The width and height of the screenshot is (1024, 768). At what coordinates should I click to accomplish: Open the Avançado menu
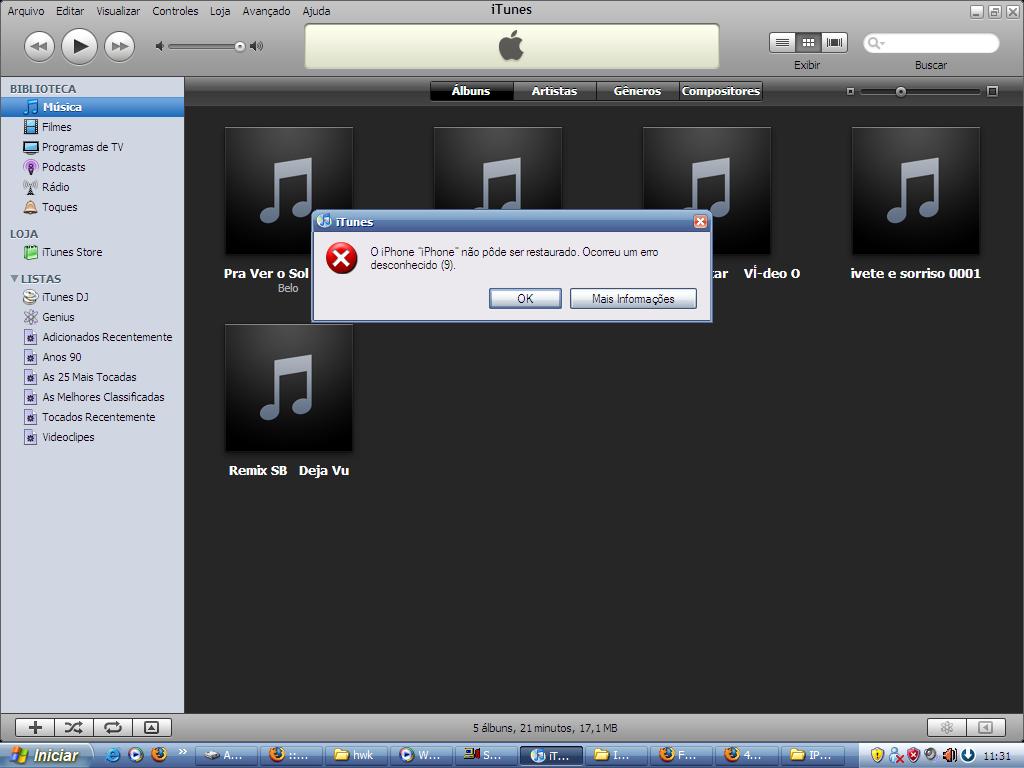coord(266,11)
